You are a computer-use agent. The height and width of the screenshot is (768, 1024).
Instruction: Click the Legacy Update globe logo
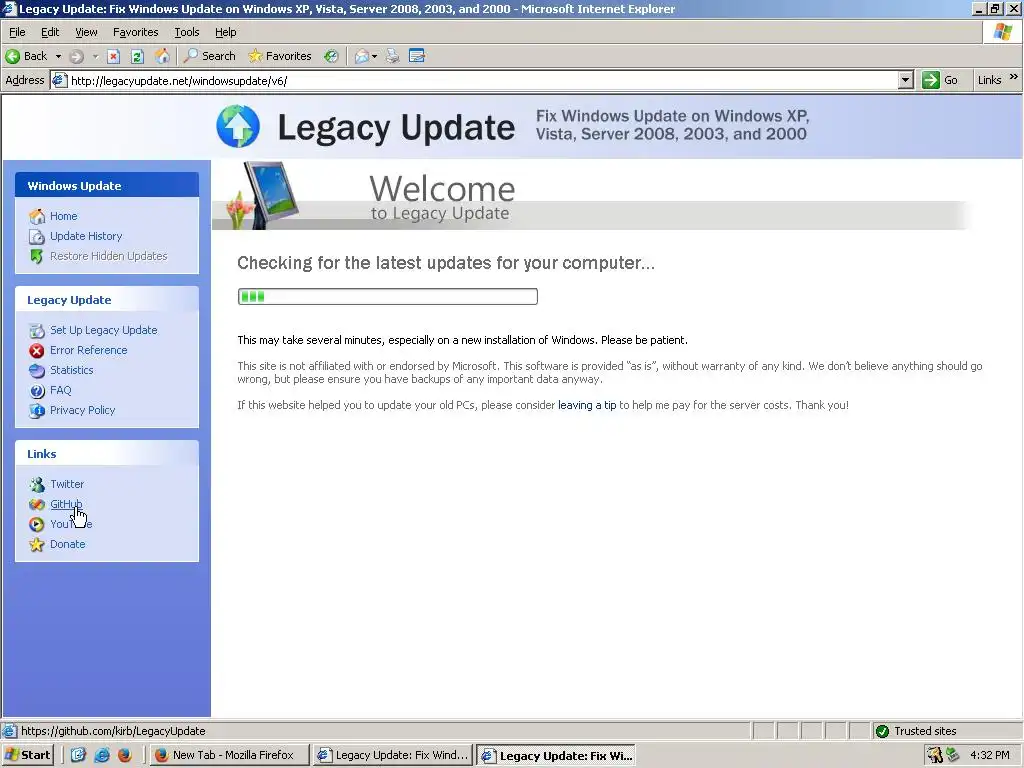click(238, 126)
